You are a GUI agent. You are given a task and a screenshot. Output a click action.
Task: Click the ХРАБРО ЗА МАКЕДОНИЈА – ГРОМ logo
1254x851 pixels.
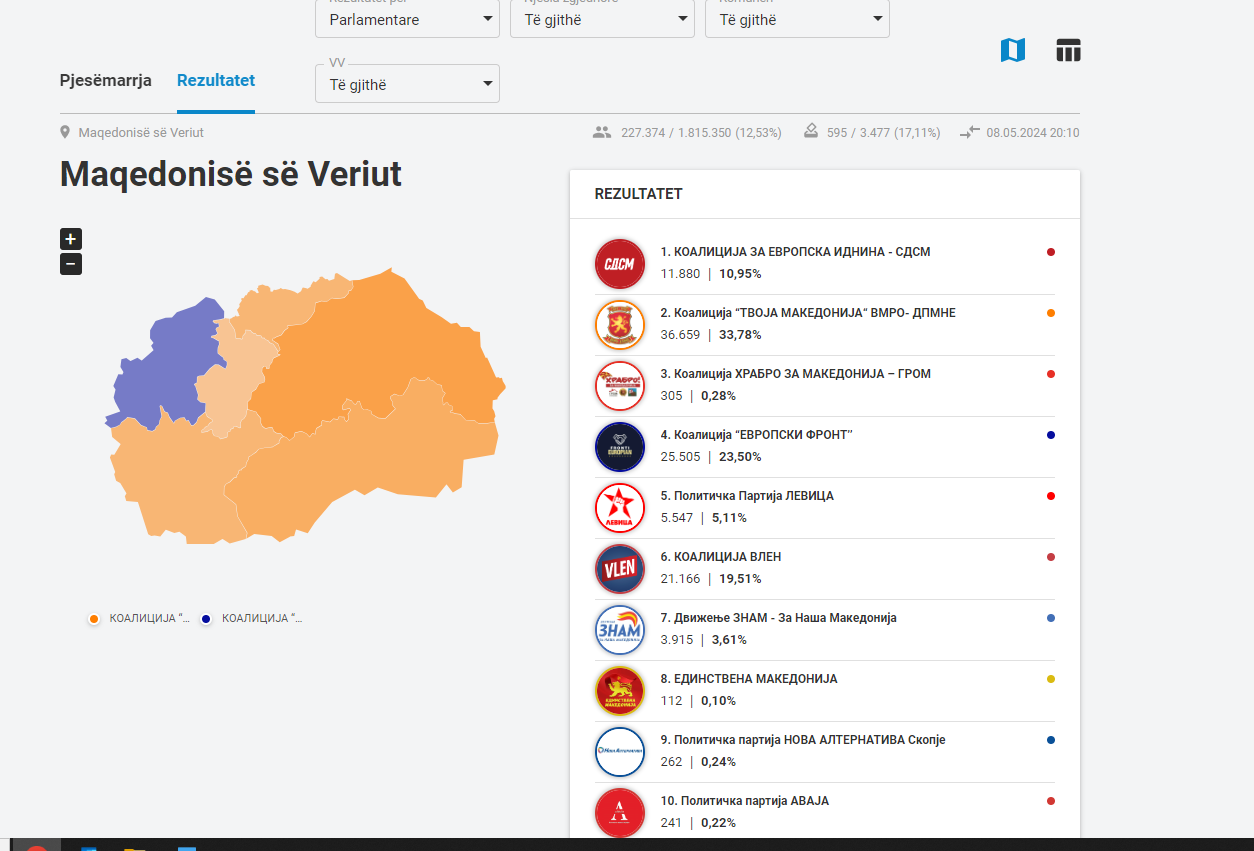(x=620, y=386)
